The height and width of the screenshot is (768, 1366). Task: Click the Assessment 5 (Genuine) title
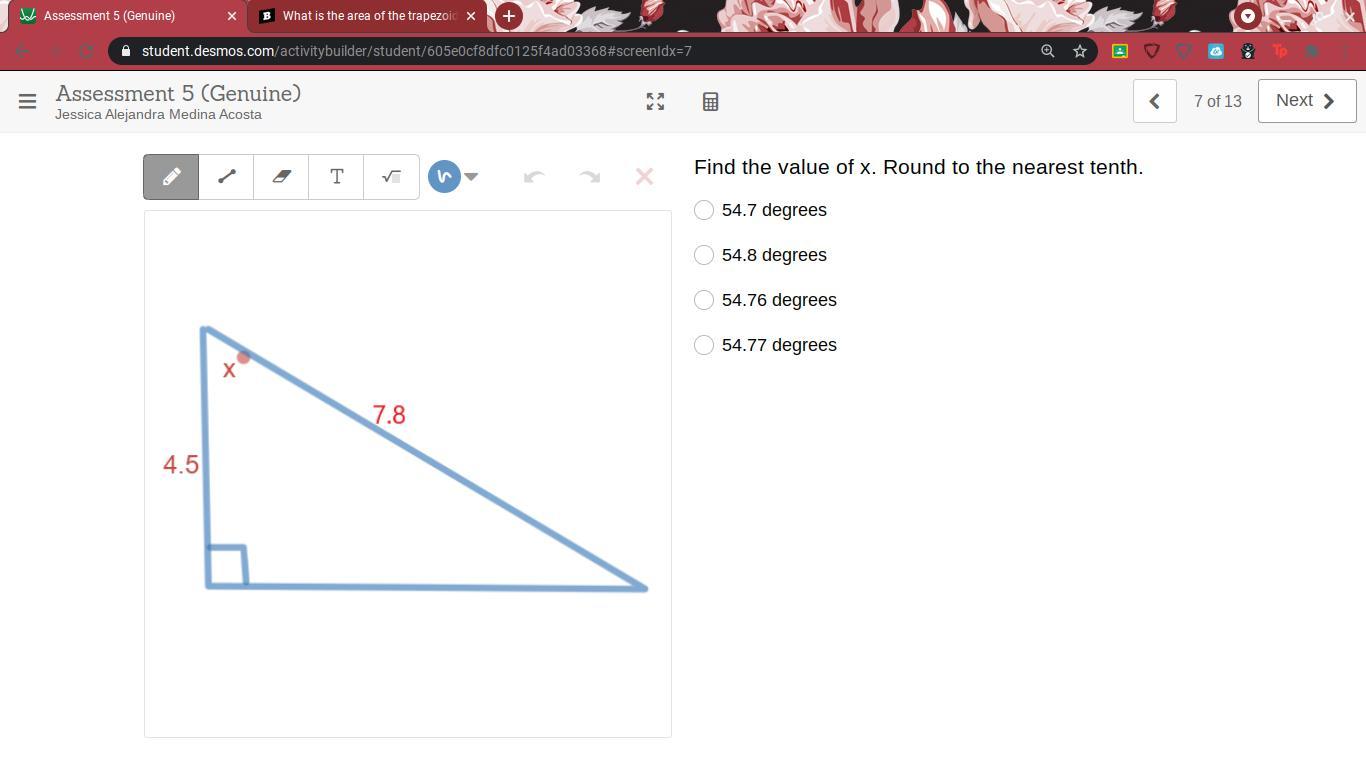click(178, 93)
